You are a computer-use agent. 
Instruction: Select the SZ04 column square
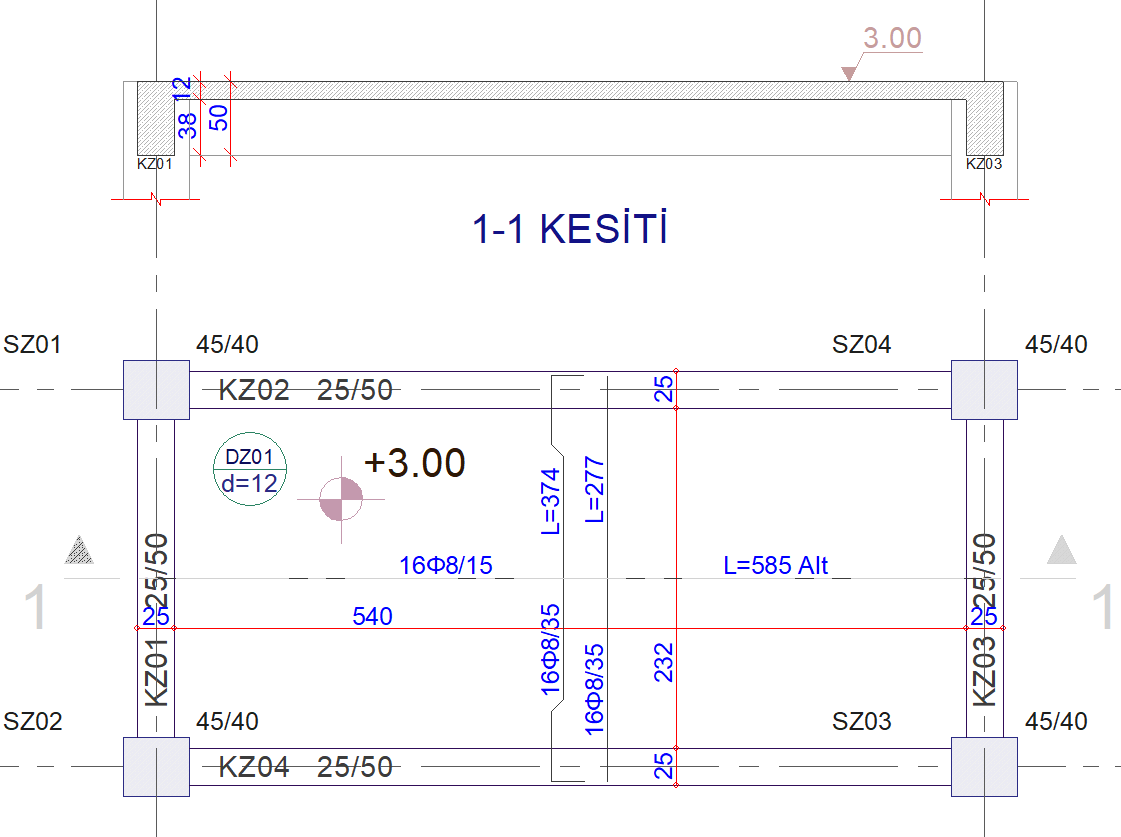tap(984, 389)
